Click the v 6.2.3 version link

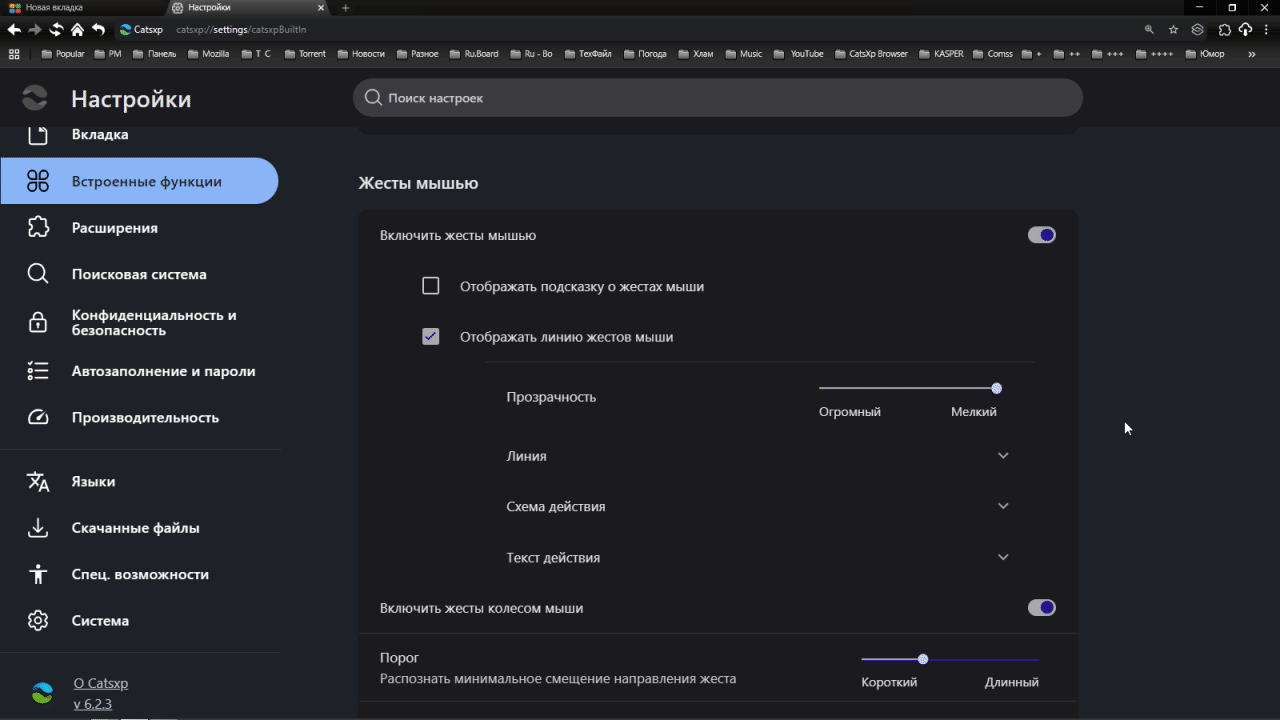(93, 704)
